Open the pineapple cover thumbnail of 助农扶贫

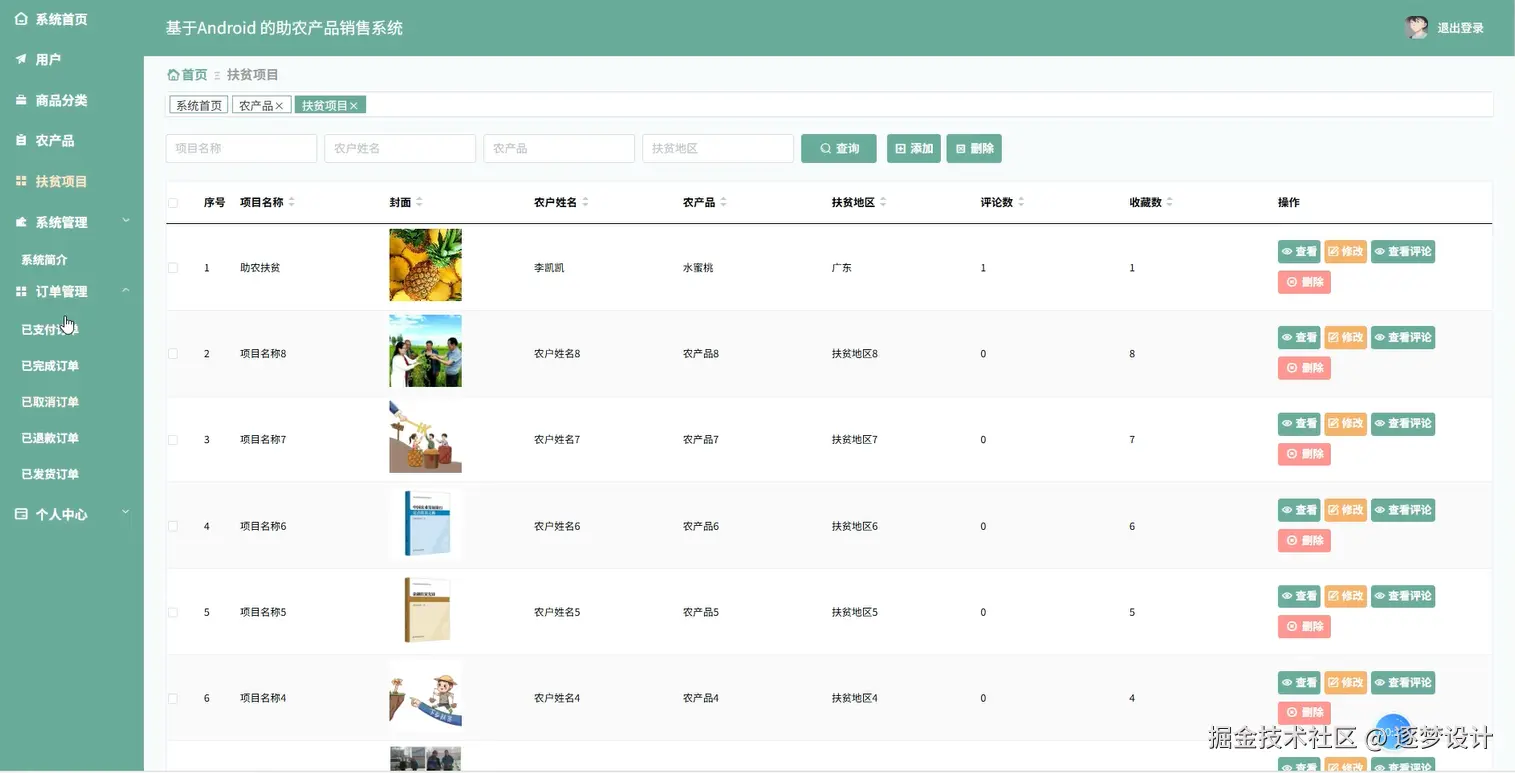coord(425,265)
